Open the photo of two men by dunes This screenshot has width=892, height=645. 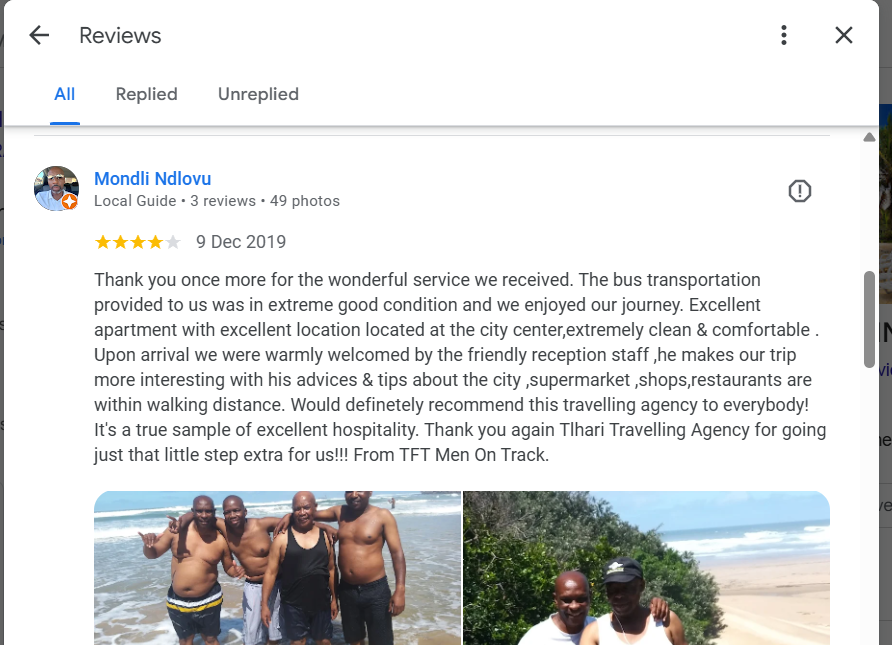pyautogui.click(x=647, y=568)
